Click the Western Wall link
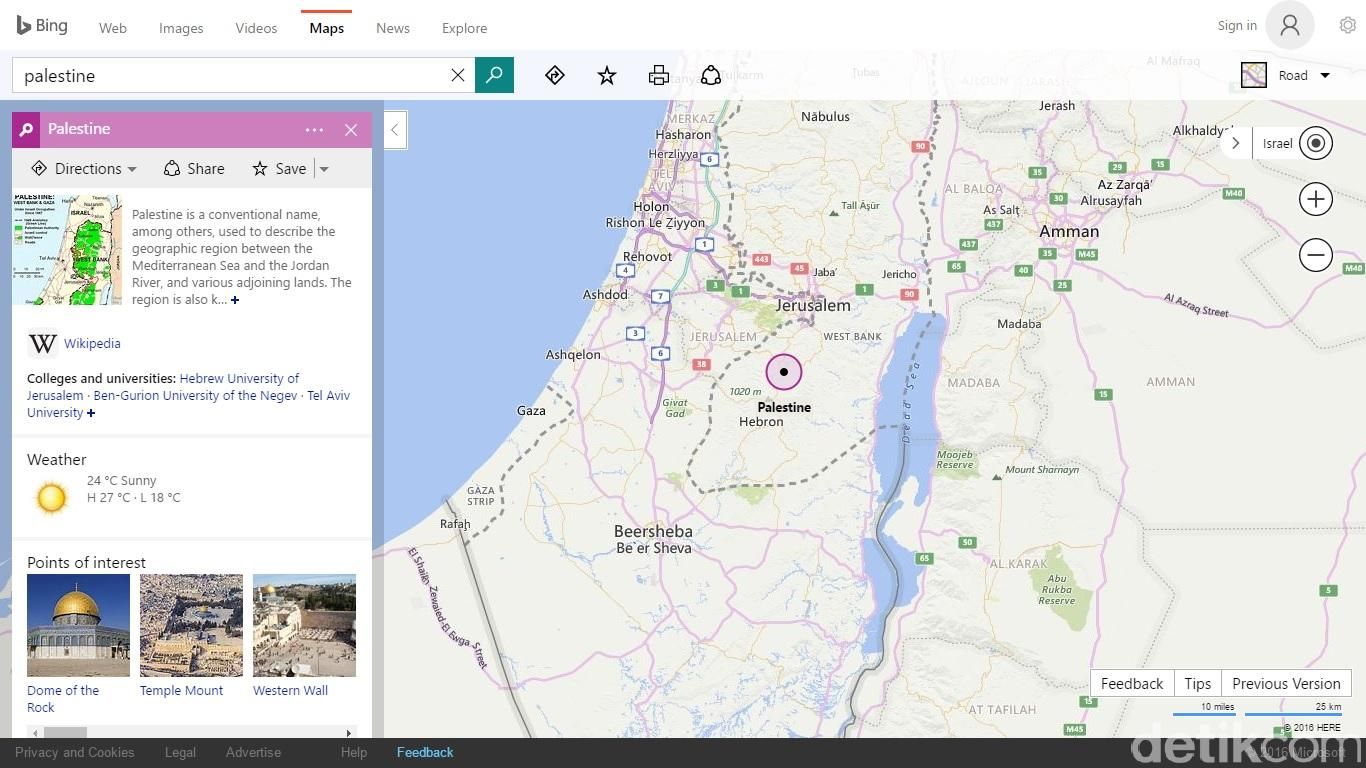The height and width of the screenshot is (768, 1366). pos(290,691)
